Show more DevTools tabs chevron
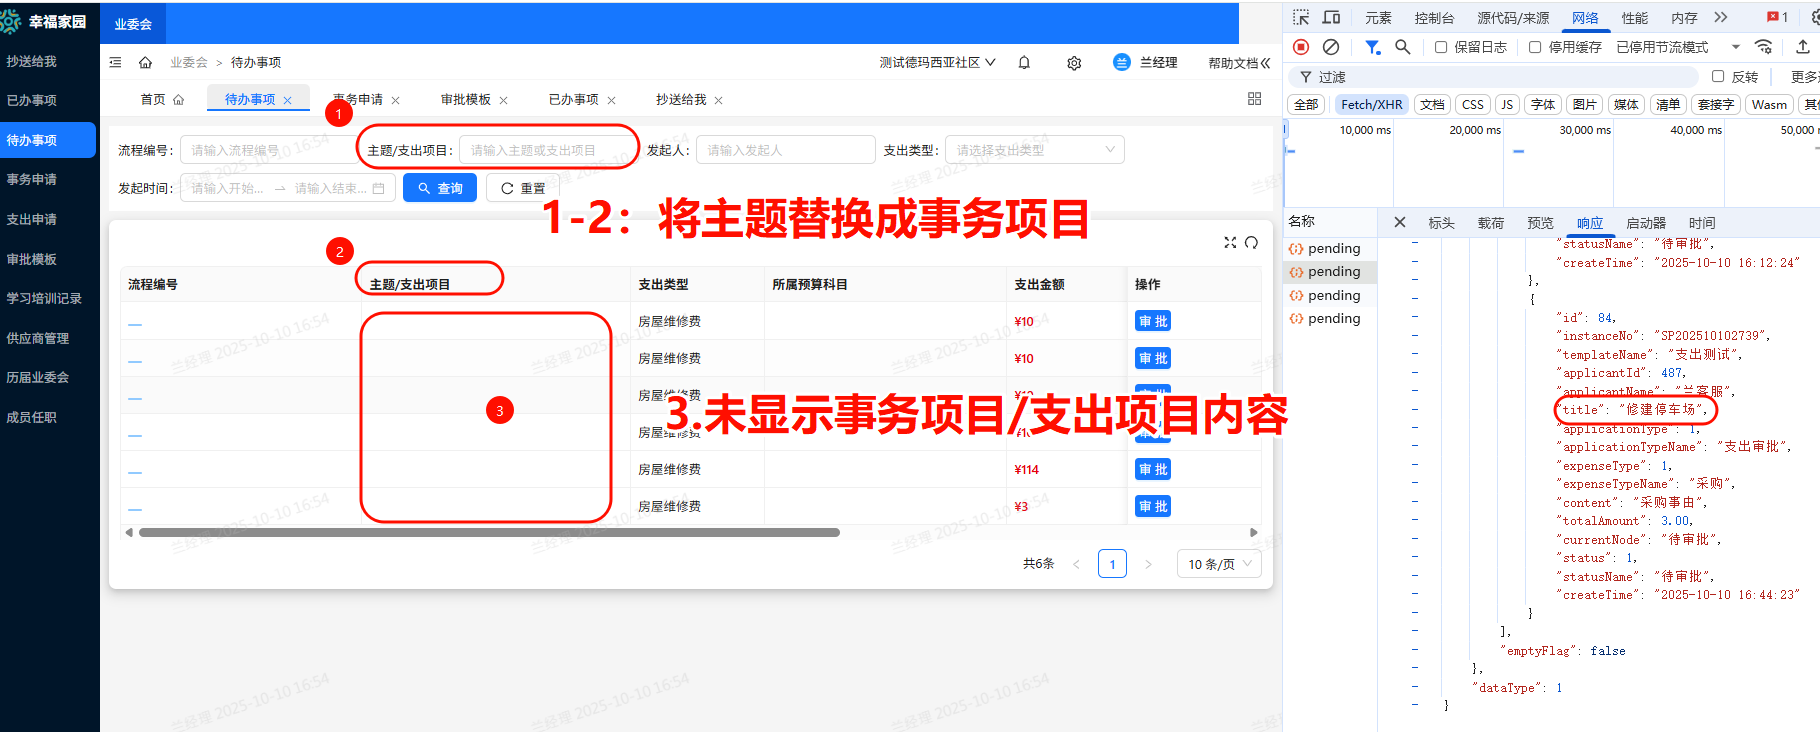This screenshot has width=1820, height=732. click(x=1721, y=17)
